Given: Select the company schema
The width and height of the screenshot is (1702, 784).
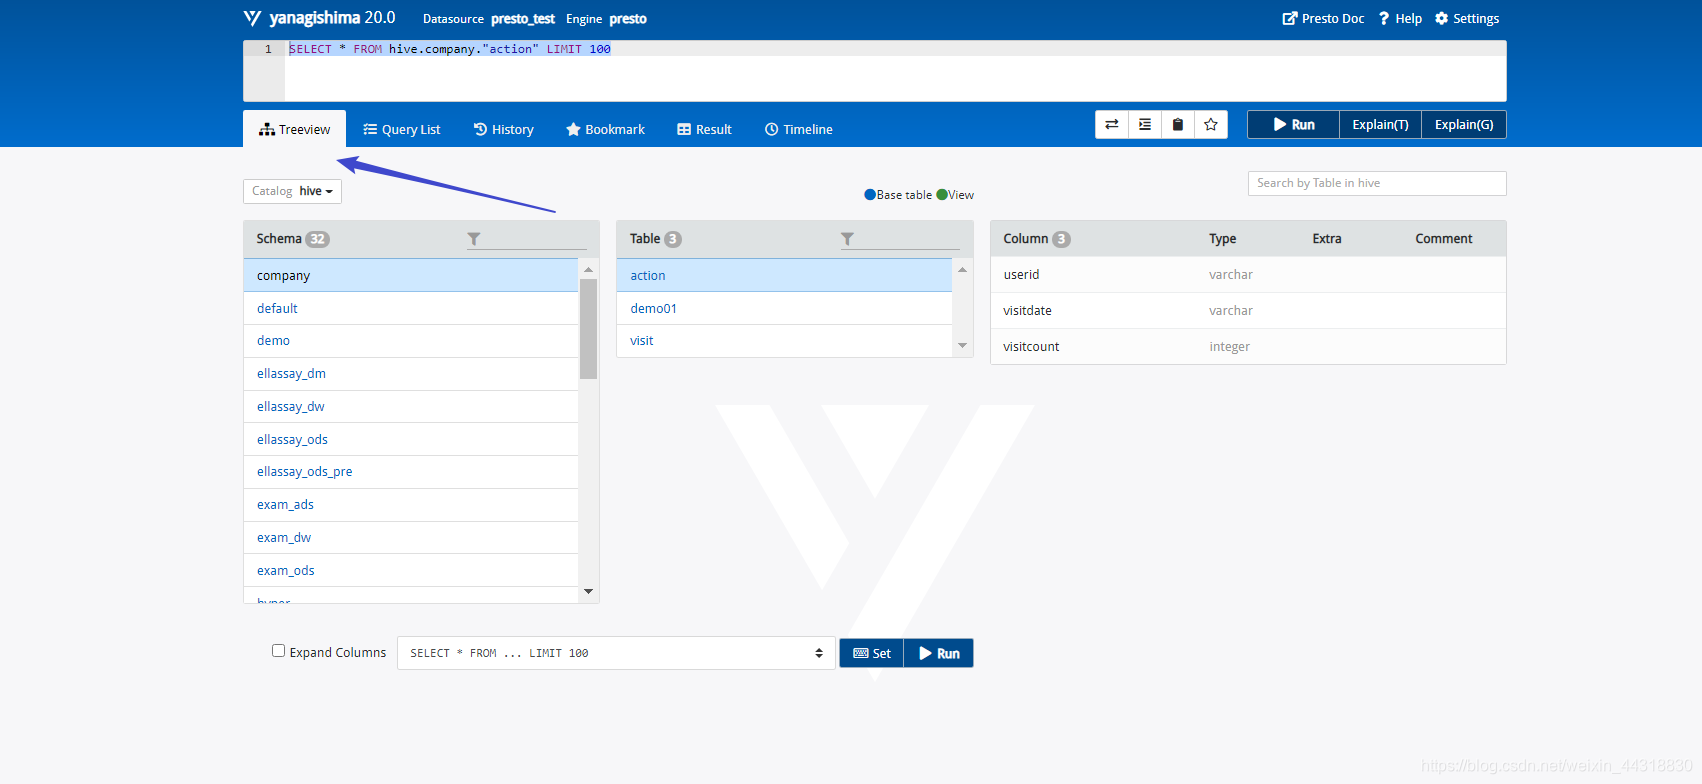Looking at the screenshot, I should (411, 275).
